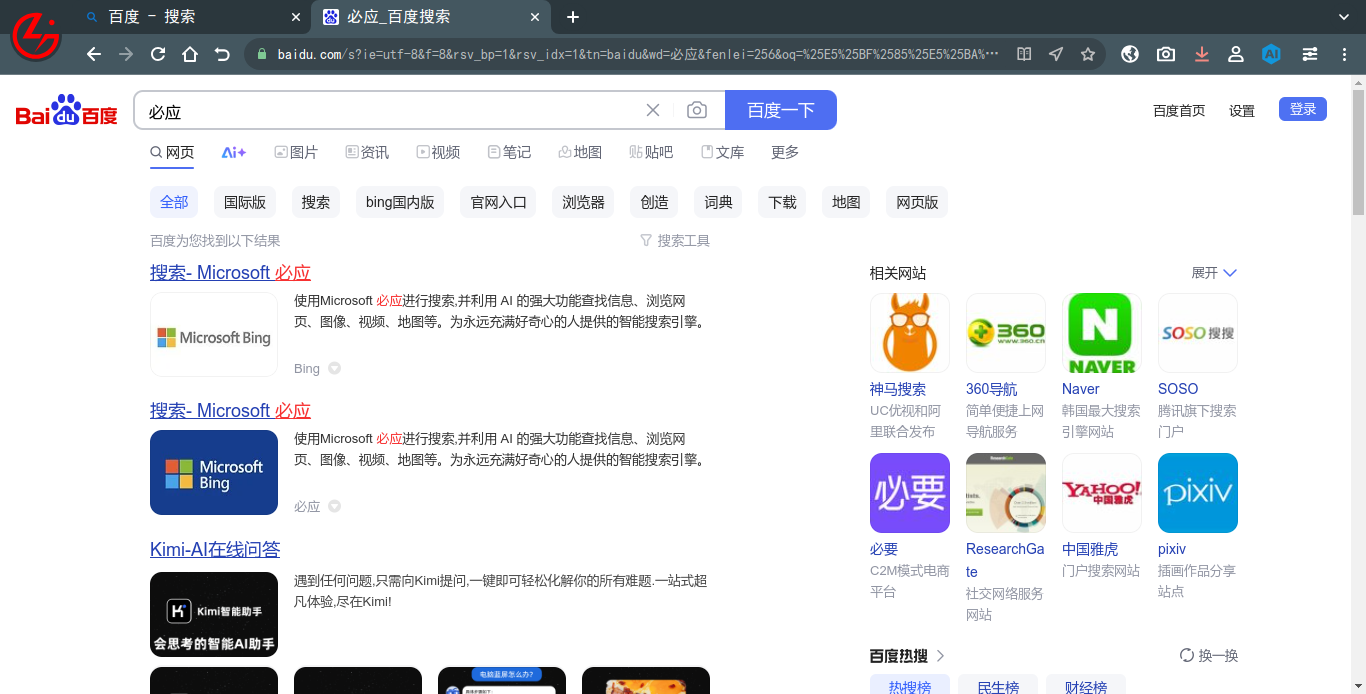
Task: Take screenshot with camera toolbar icon
Action: (x=1166, y=54)
